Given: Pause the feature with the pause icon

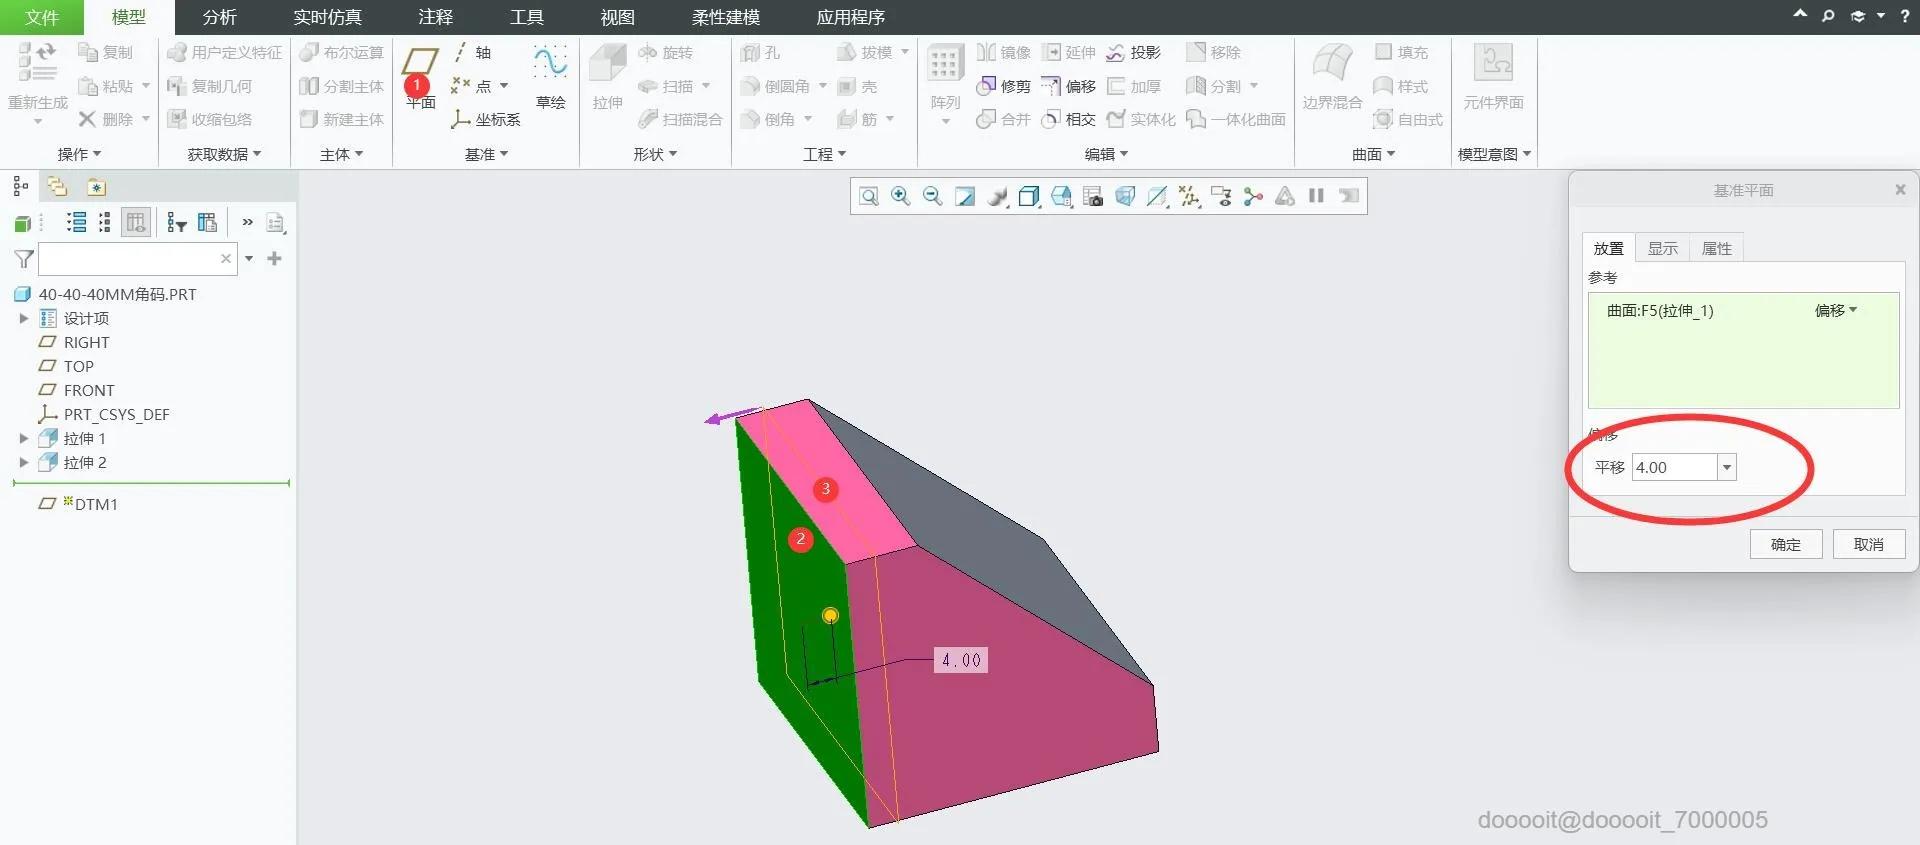Looking at the screenshot, I should tap(1317, 196).
